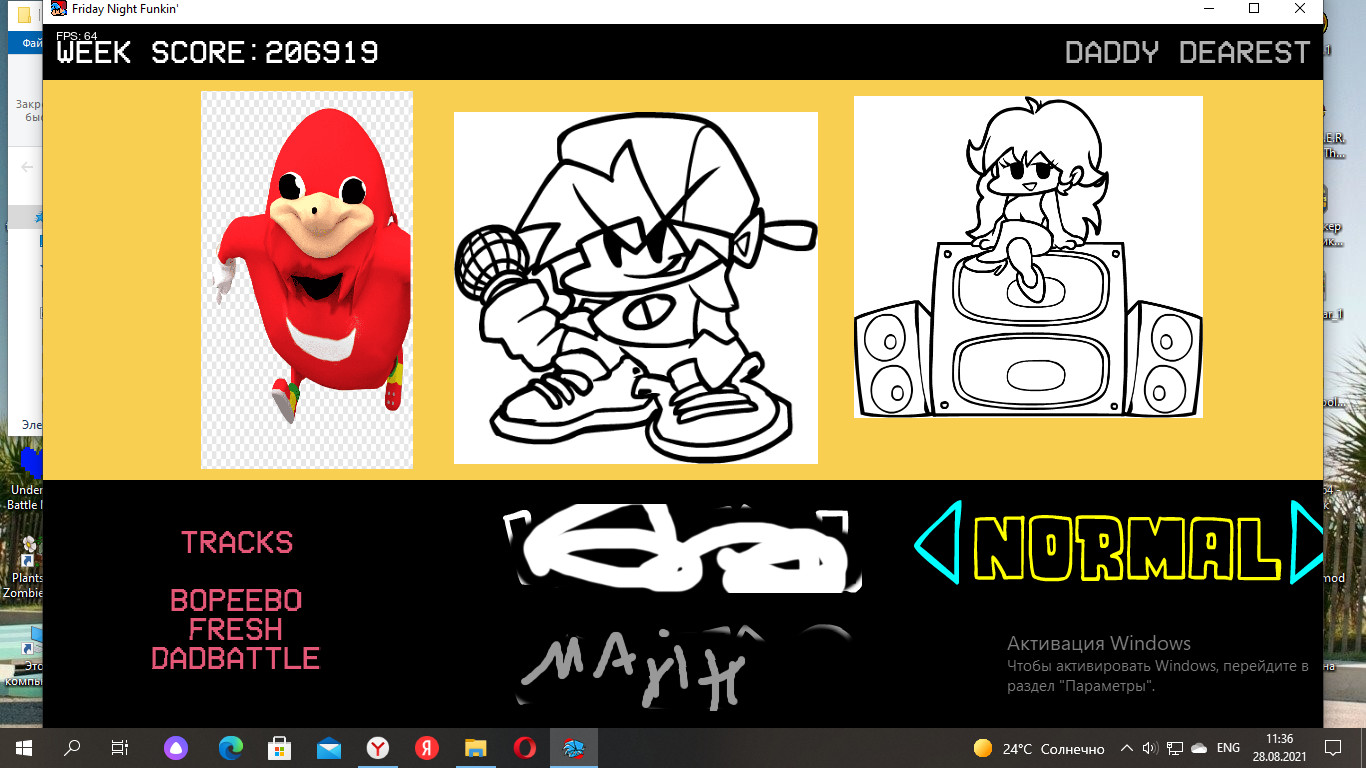Switch to File Explorer in the taskbar
This screenshot has width=1366, height=768.
pos(476,748)
